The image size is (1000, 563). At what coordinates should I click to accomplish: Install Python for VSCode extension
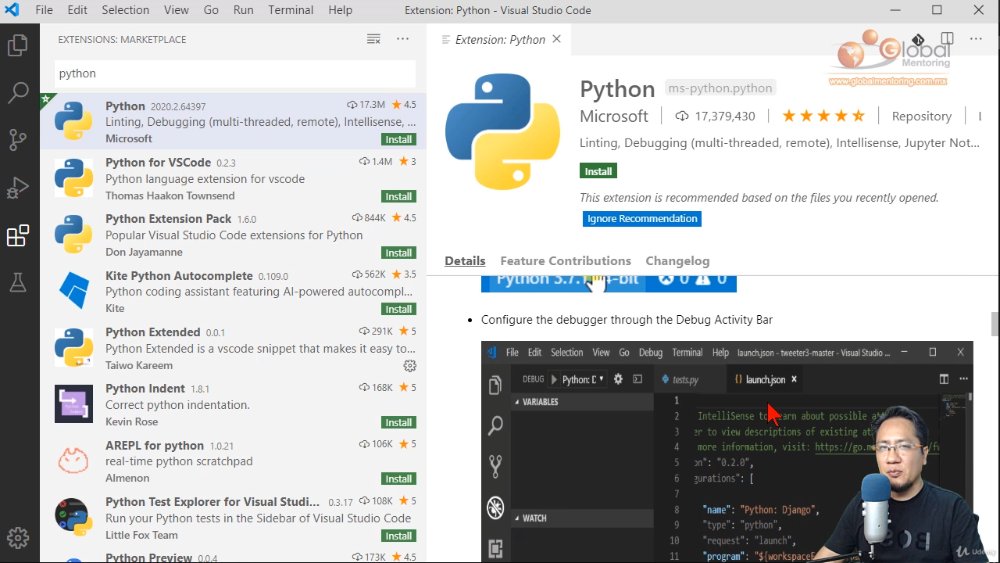[399, 196]
